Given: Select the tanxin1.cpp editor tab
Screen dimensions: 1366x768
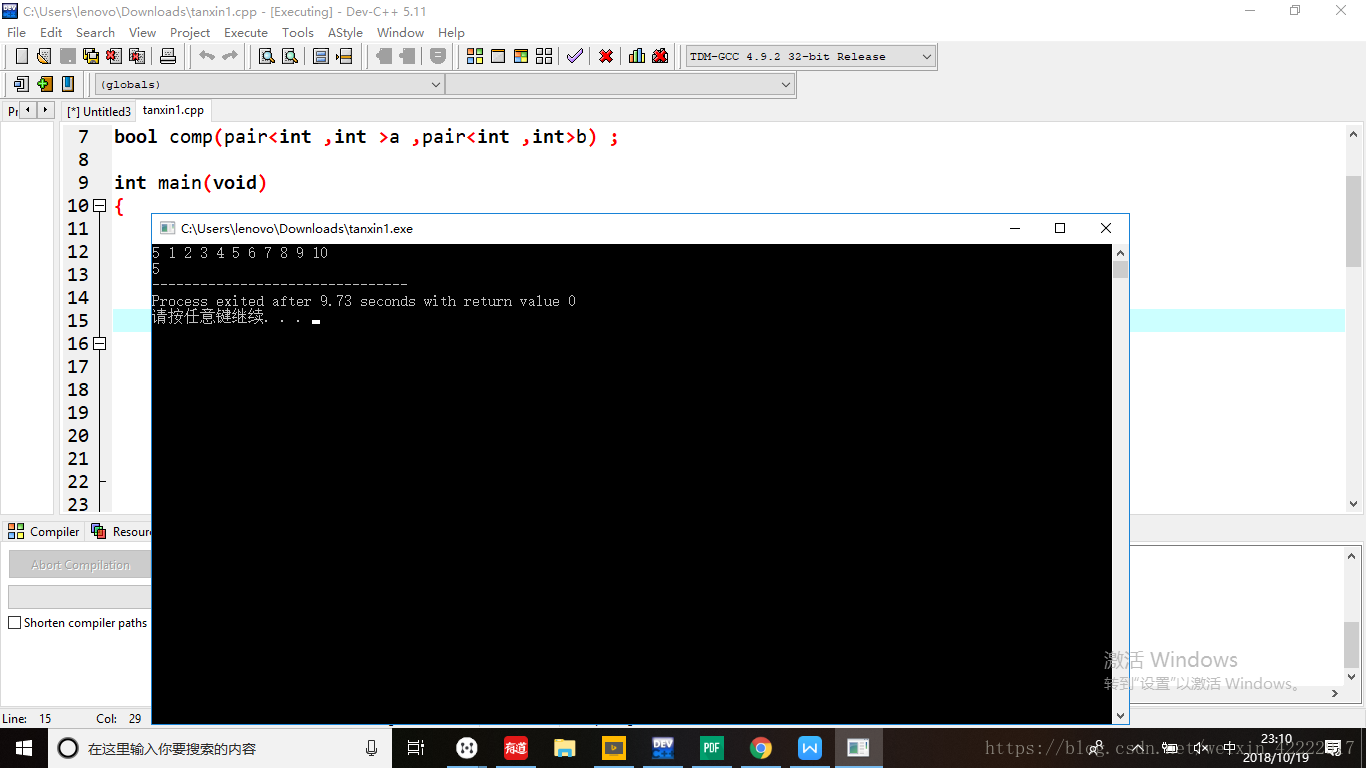Looking at the screenshot, I should (173, 110).
